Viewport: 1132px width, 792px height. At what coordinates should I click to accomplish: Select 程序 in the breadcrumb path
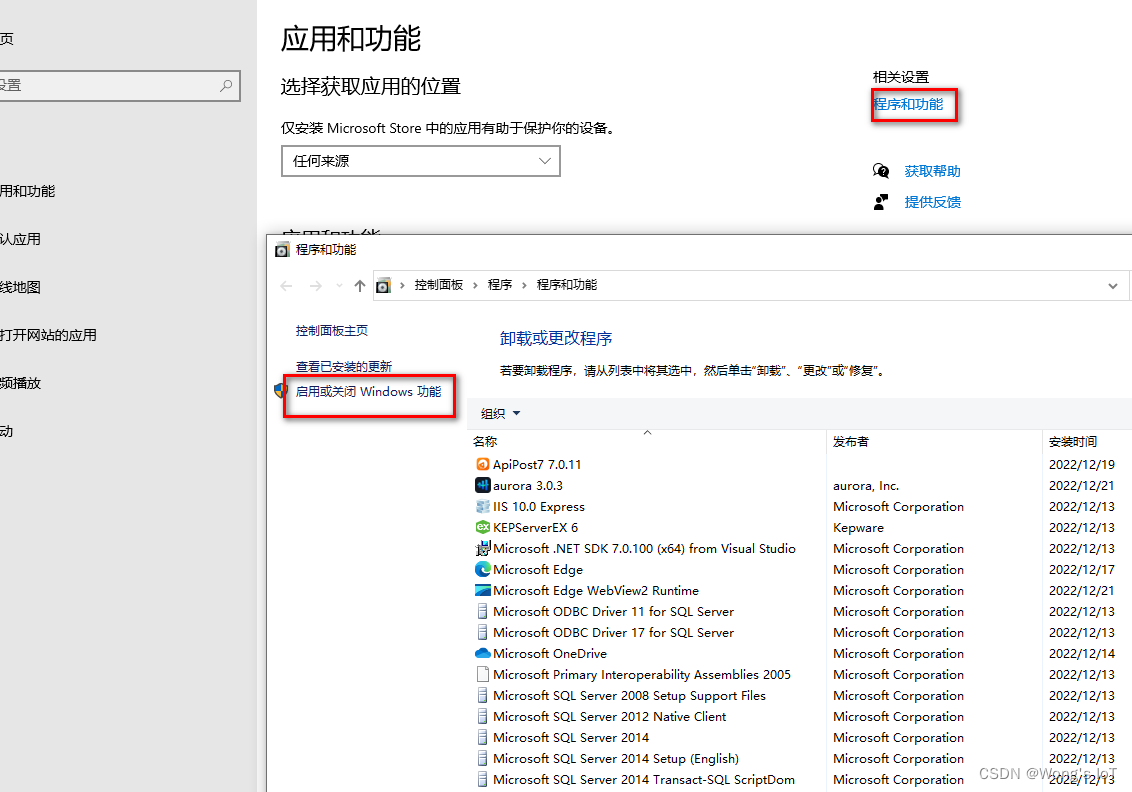pos(500,285)
